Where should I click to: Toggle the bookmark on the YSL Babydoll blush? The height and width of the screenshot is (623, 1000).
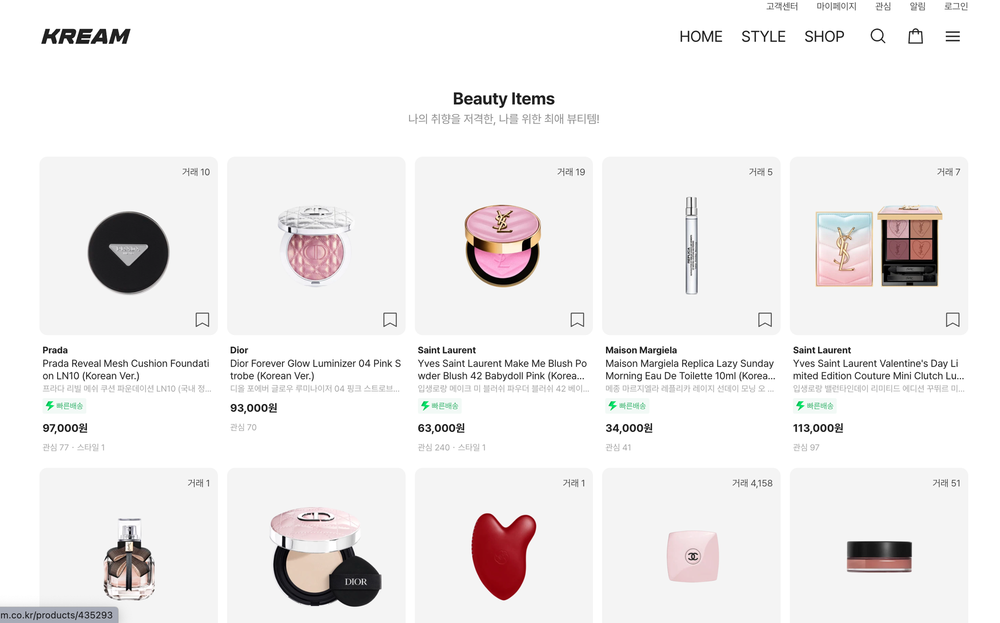click(577, 319)
